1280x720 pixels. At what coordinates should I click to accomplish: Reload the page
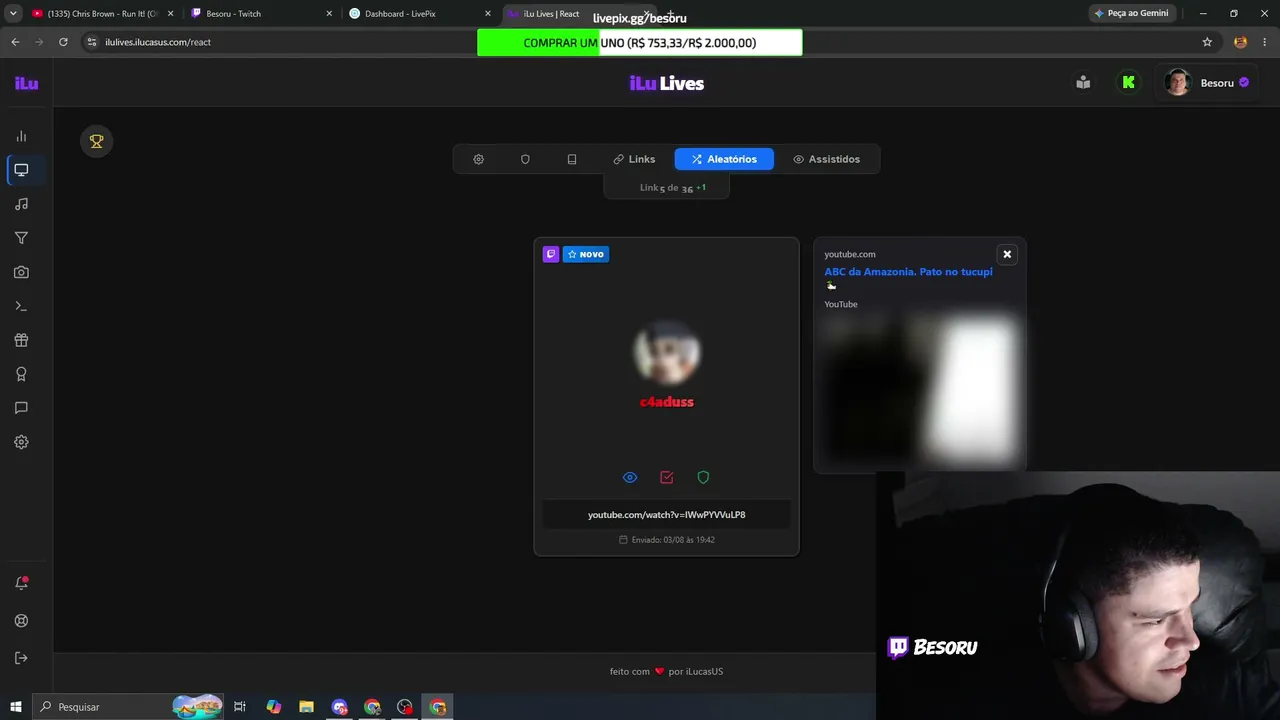[63, 42]
